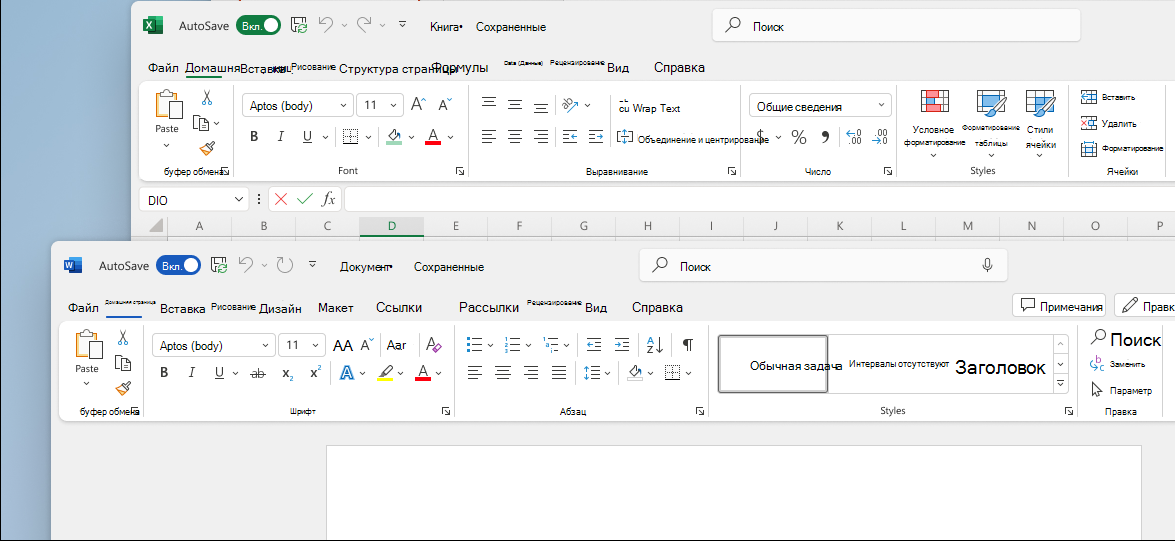This screenshot has width=1175, height=541.
Task: Expand Word styles gallery more arrow
Action: coord(1060,383)
